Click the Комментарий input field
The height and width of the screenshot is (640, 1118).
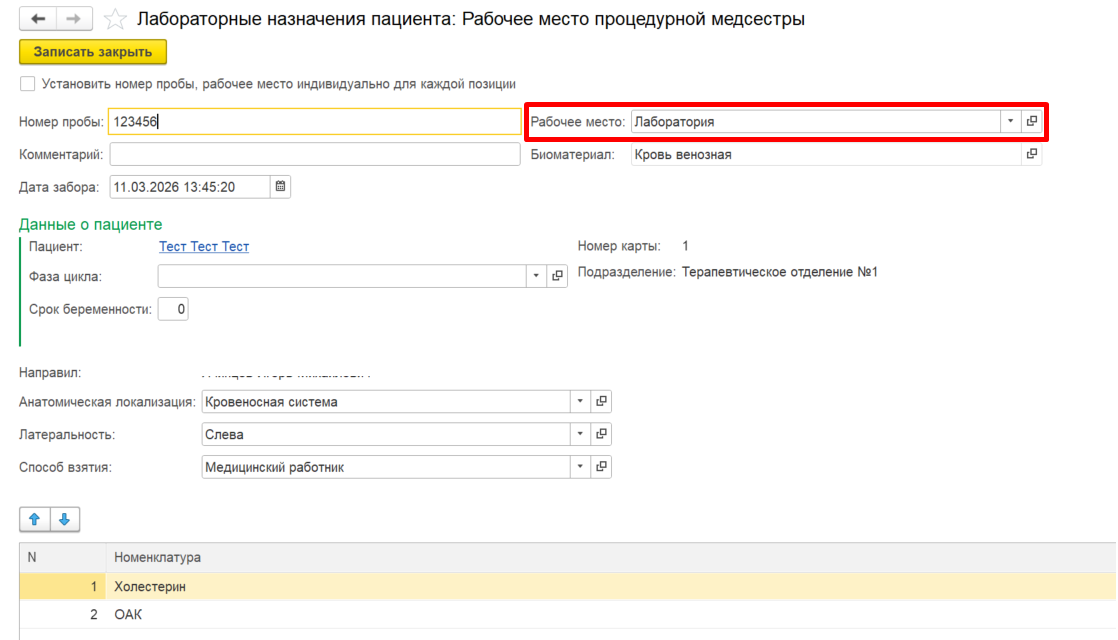click(315, 155)
